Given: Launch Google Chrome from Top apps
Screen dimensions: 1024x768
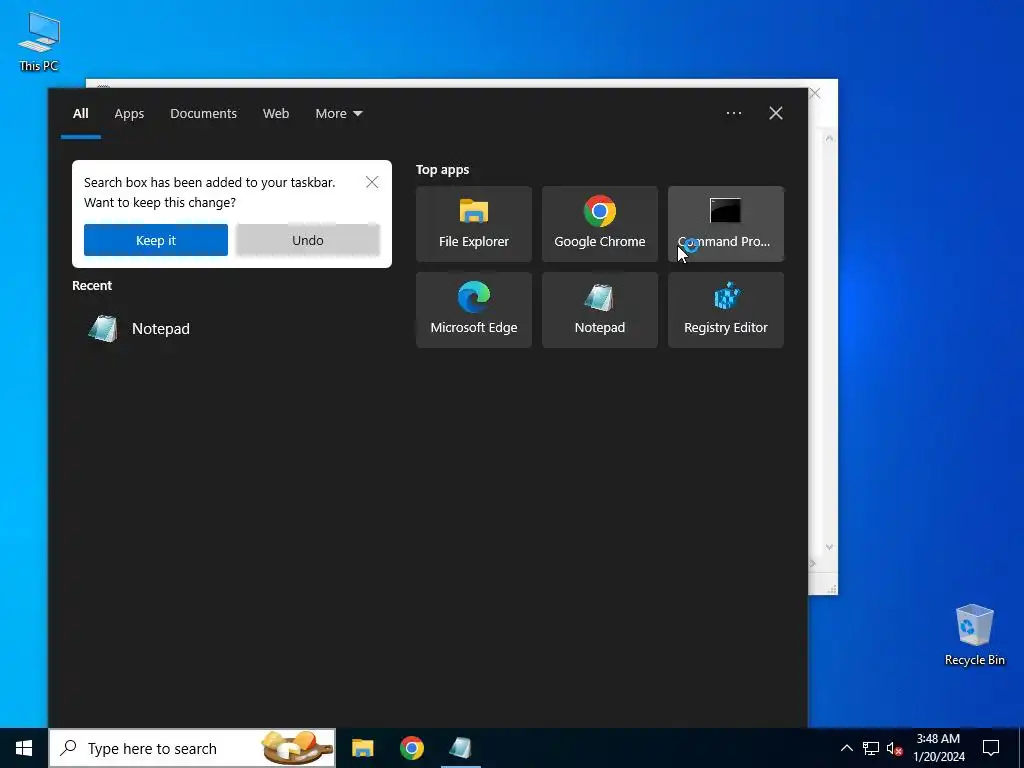Looking at the screenshot, I should pyautogui.click(x=600, y=224).
